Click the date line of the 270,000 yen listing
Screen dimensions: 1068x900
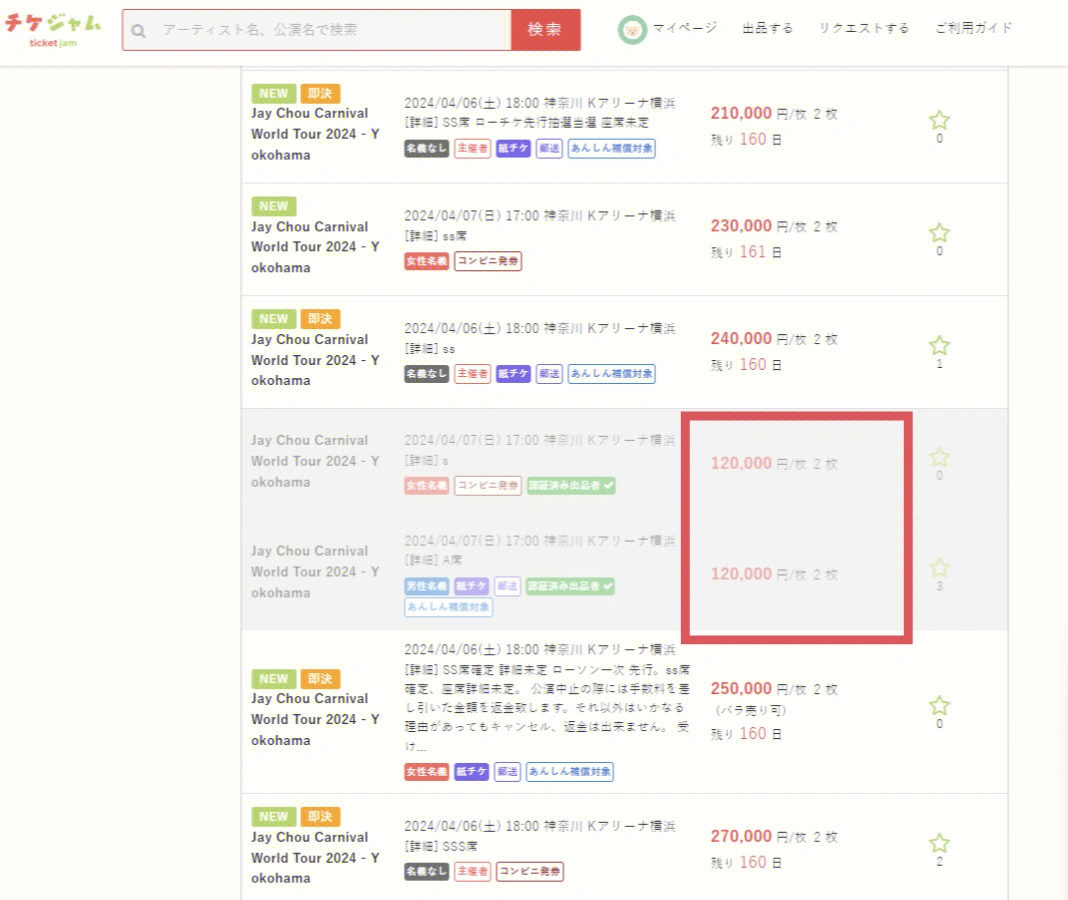pos(539,826)
